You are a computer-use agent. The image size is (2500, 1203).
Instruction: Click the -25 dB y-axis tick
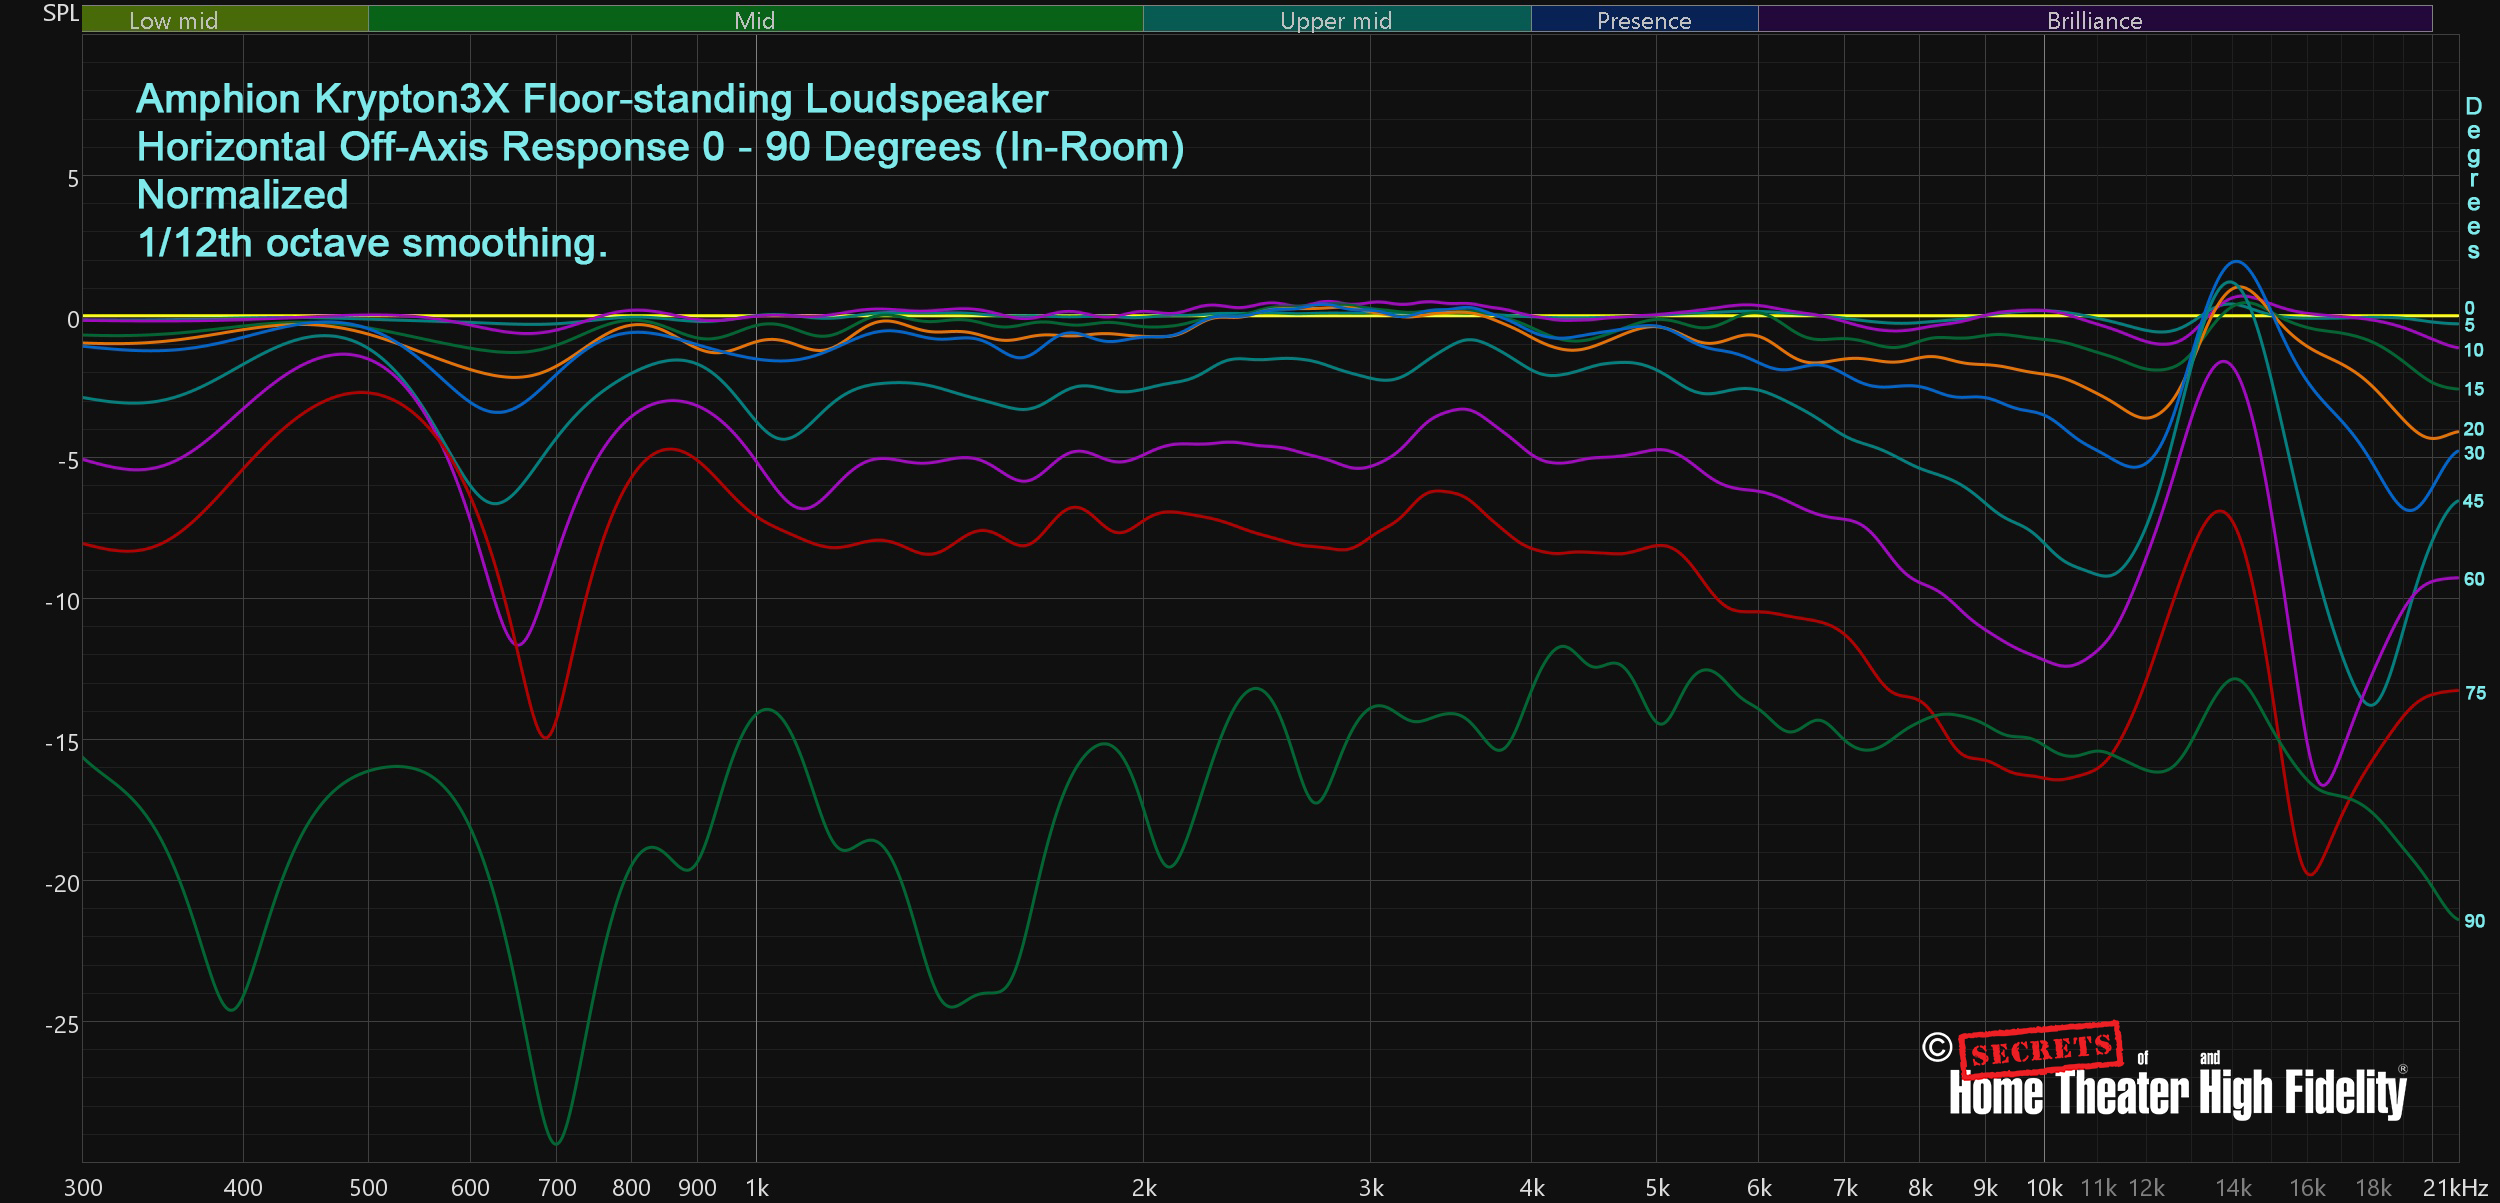62,1025
